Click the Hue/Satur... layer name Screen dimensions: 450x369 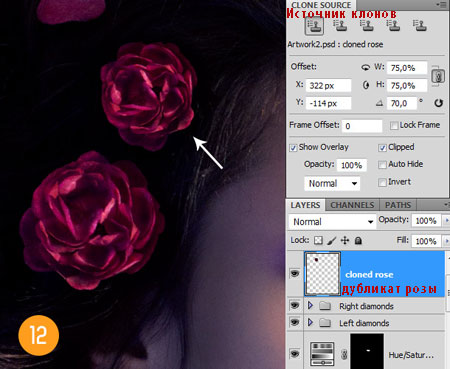(411, 355)
